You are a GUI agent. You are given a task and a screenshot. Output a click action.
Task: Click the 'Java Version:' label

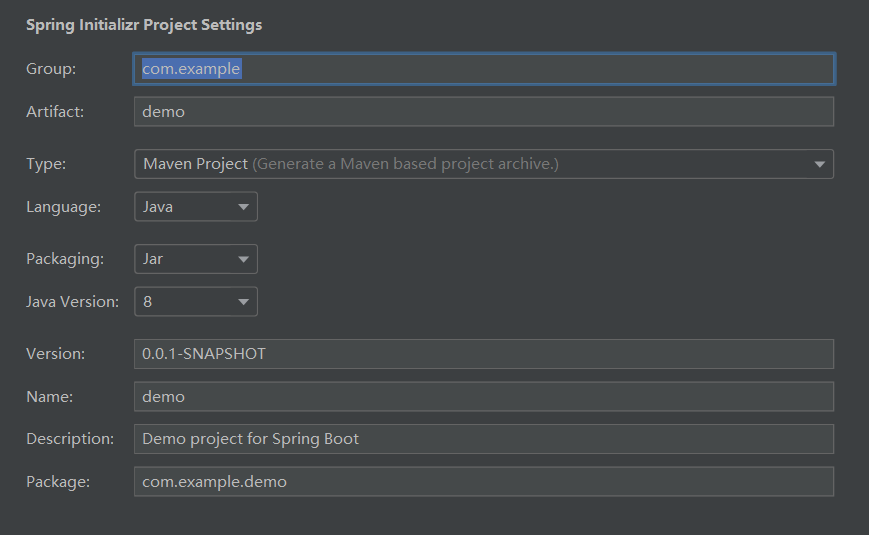[73, 301]
